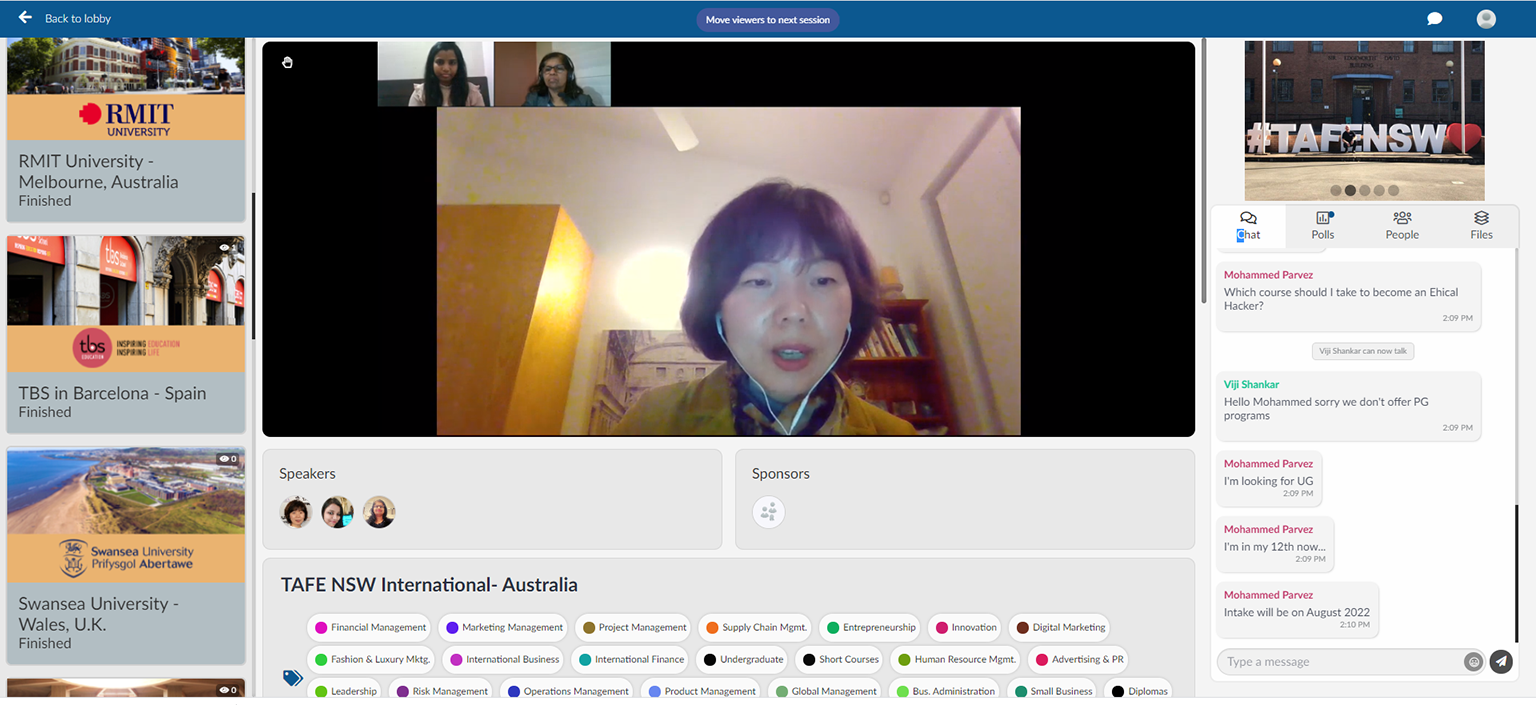Click the highlighted carousel dot on the TAFENSW photo
Screen dimensions: 1536x705
(1350, 190)
